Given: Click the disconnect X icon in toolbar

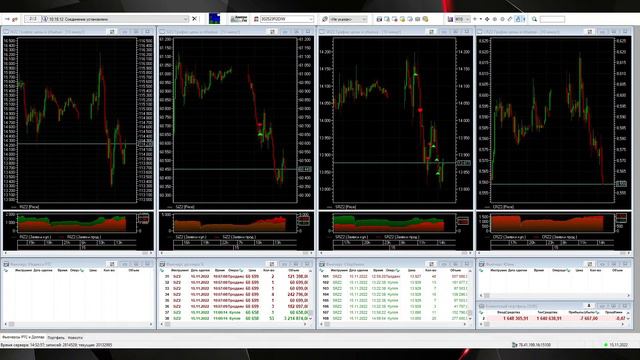Looking at the screenshot, I should pyautogui.click(x=194, y=19).
